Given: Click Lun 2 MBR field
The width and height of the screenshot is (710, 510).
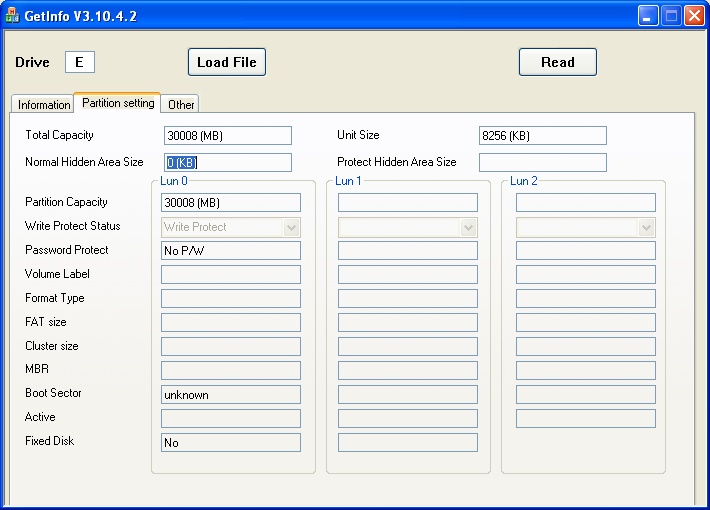Looking at the screenshot, I should pyautogui.click(x=585, y=370).
